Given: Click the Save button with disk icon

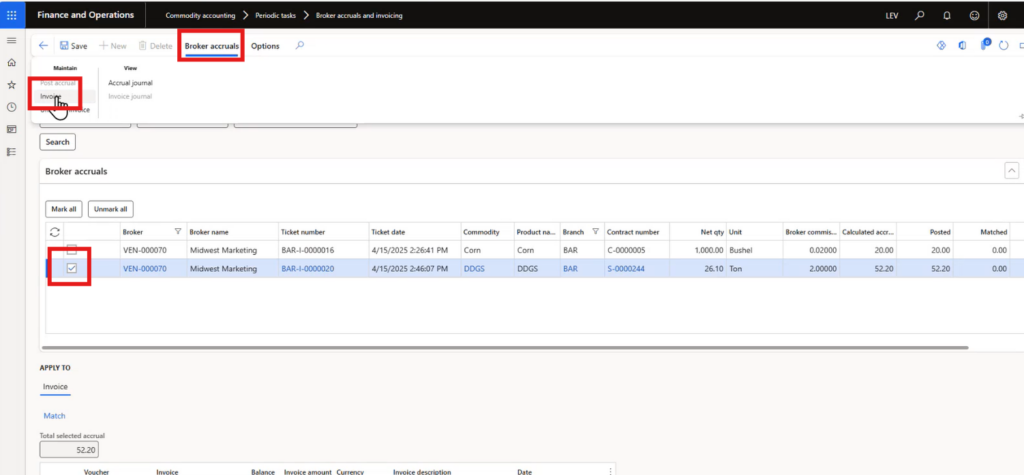Looking at the screenshot, I should pos(74,46).
